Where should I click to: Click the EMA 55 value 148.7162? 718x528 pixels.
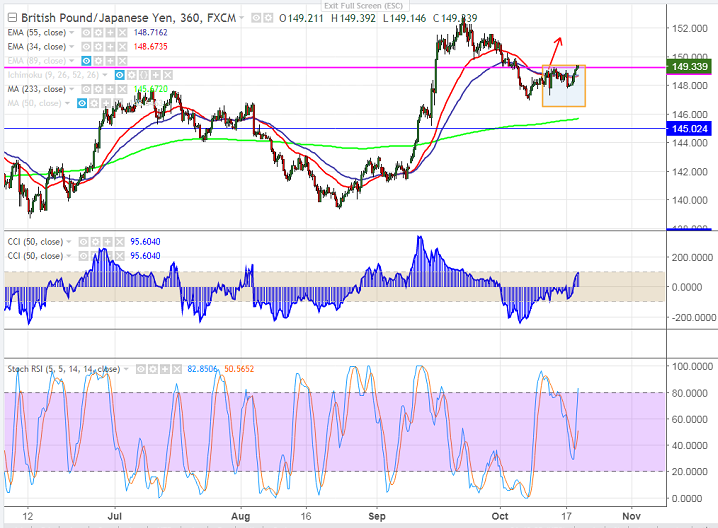[x=151, y=33]
